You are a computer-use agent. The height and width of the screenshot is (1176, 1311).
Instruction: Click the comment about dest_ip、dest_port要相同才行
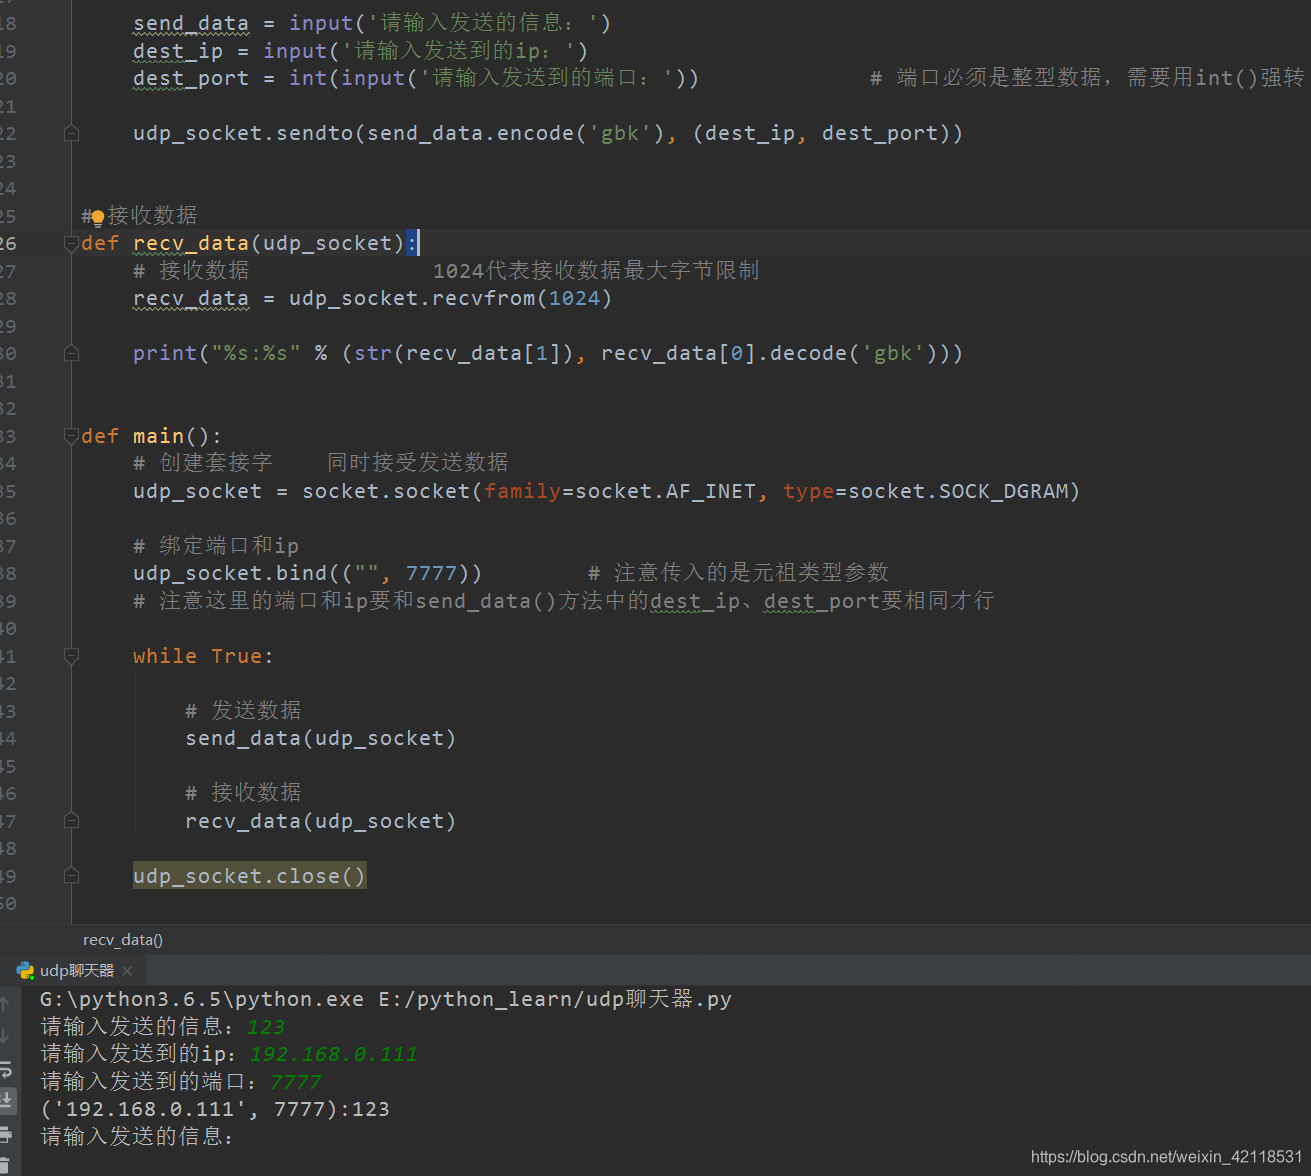564,601
